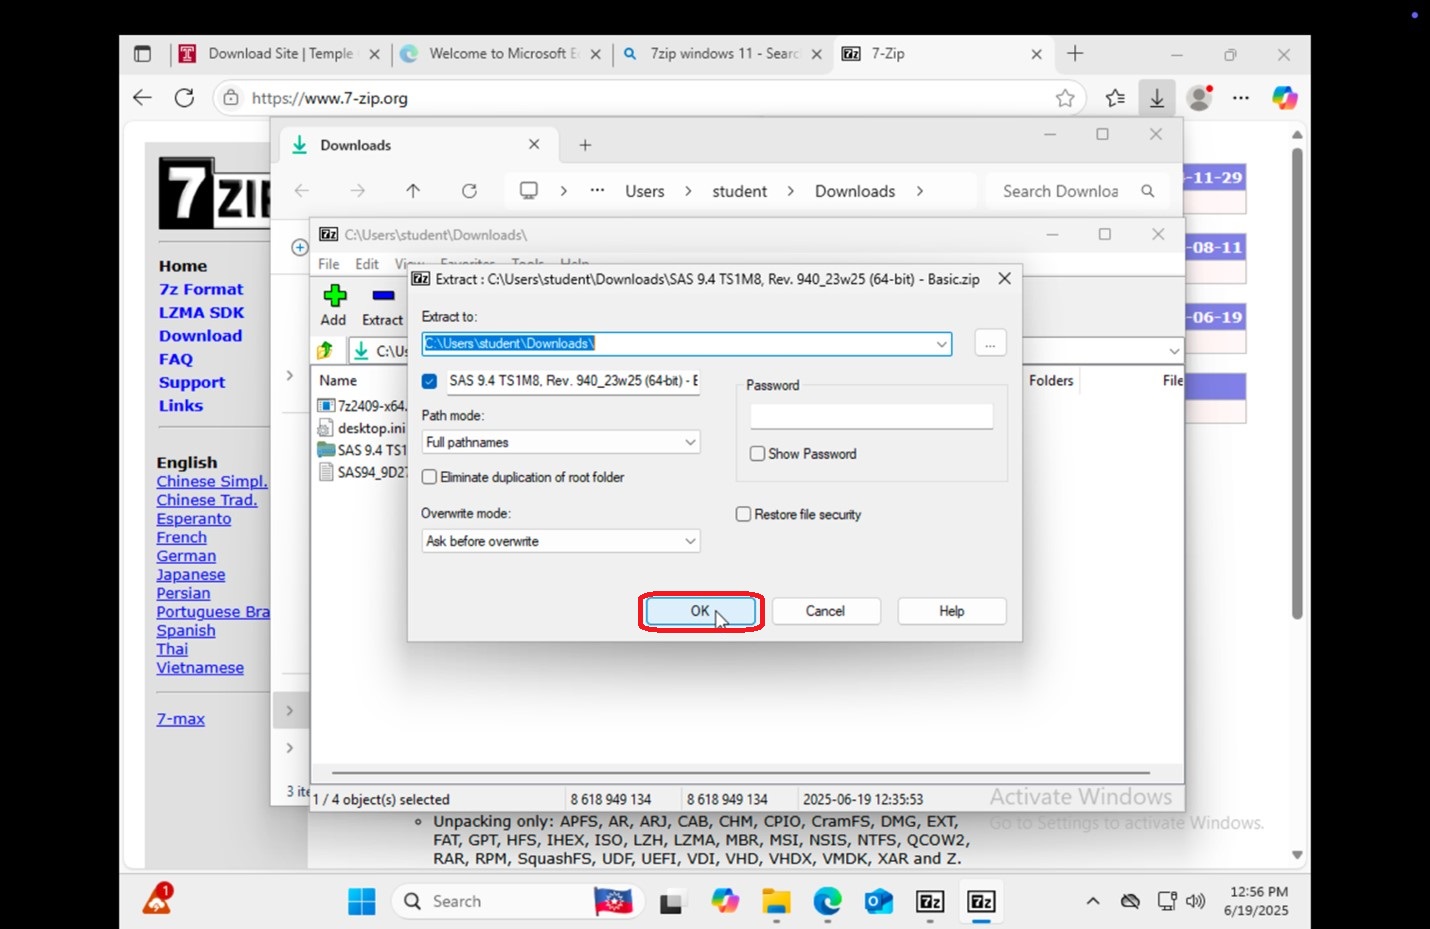Open the Overwrite mode dropdown

tap(560, 541)
